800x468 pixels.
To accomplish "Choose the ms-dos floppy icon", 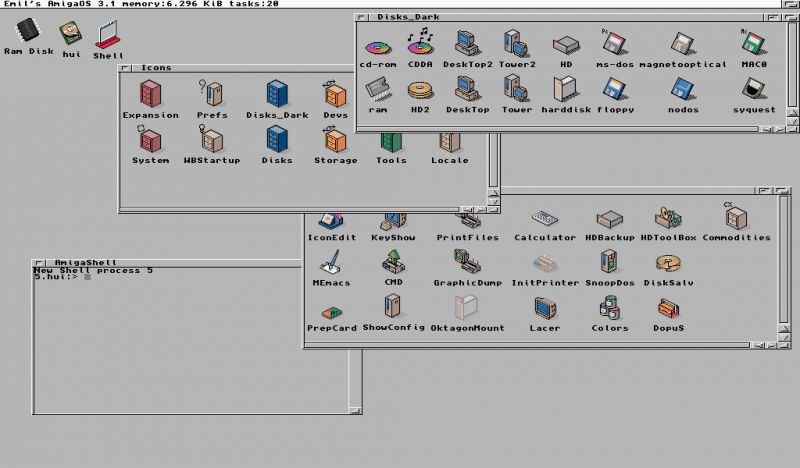I will tap(613, 42).
